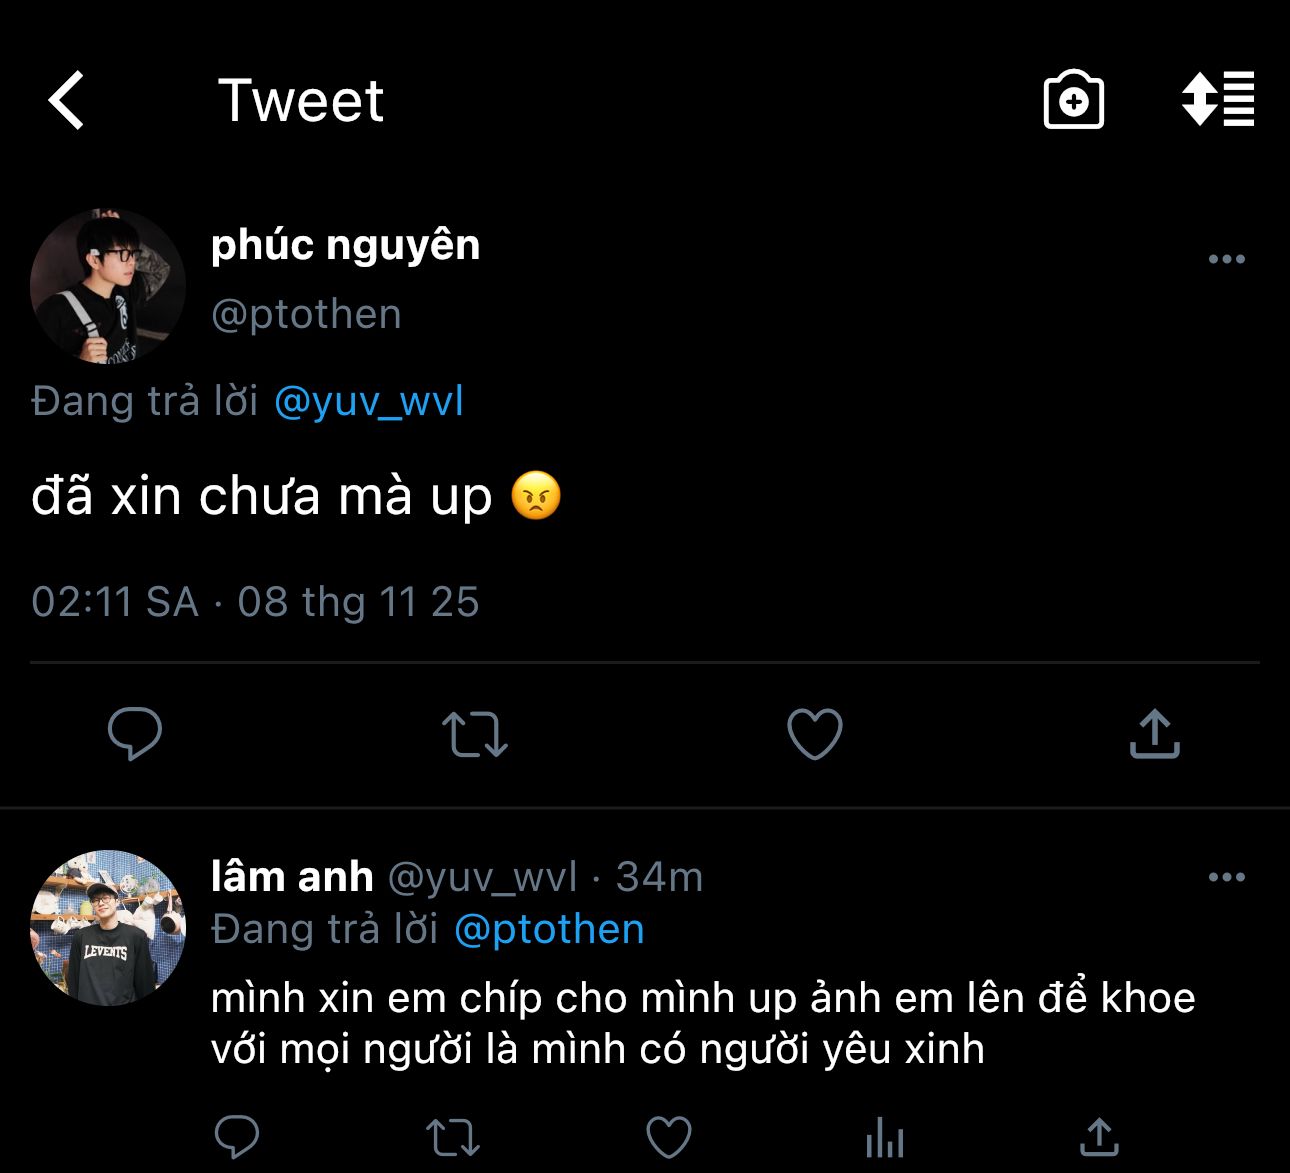Open the reply sort order icon
The width and height of the screenshot is (1290, 1173).
point(1217,99)
